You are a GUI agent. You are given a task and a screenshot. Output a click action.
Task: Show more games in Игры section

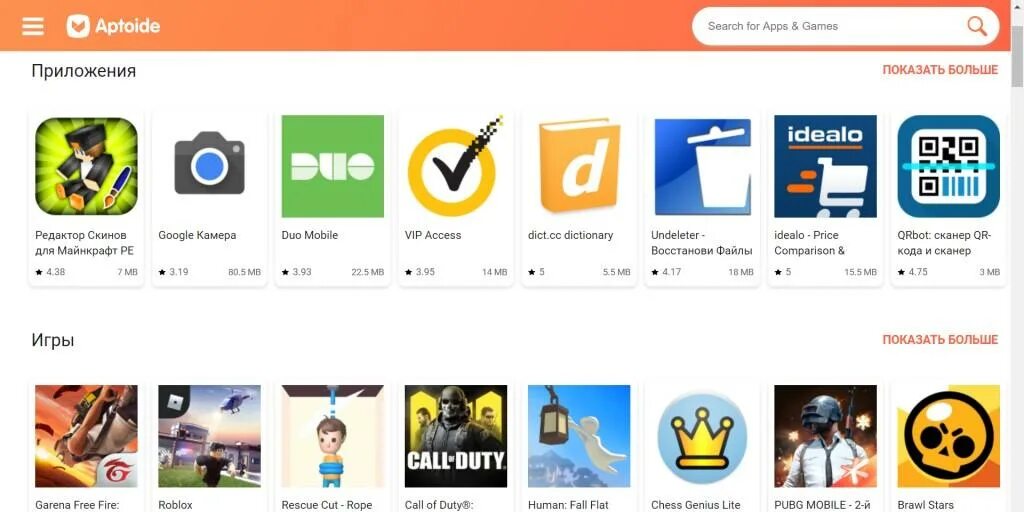(940, 340)
